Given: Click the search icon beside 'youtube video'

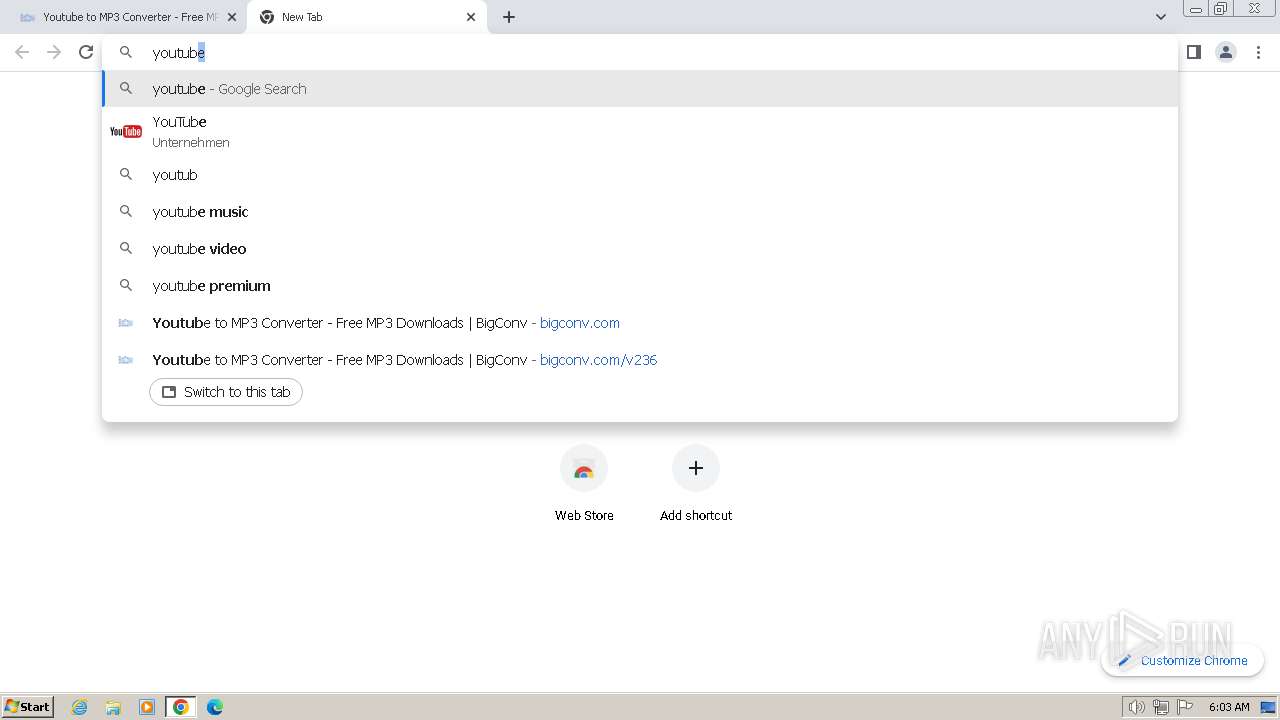Looking at the screenshot, I should coord(126,249).
